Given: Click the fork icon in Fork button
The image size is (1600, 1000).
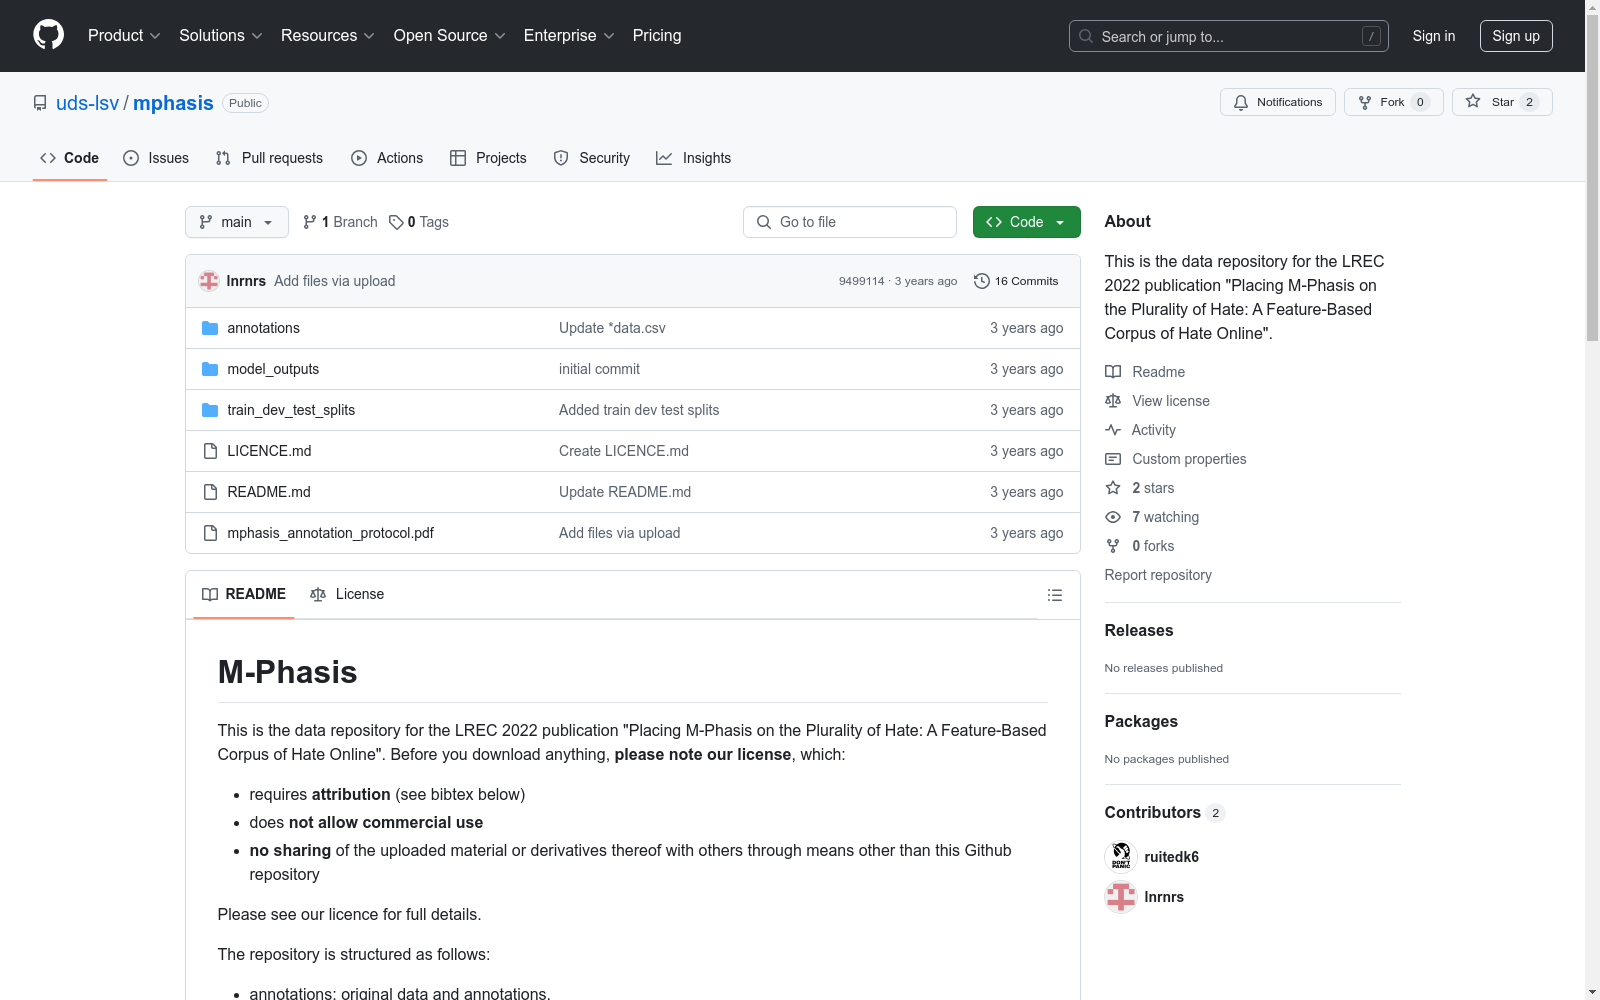Looking at the screenshot, I should tap(1365, 102).
